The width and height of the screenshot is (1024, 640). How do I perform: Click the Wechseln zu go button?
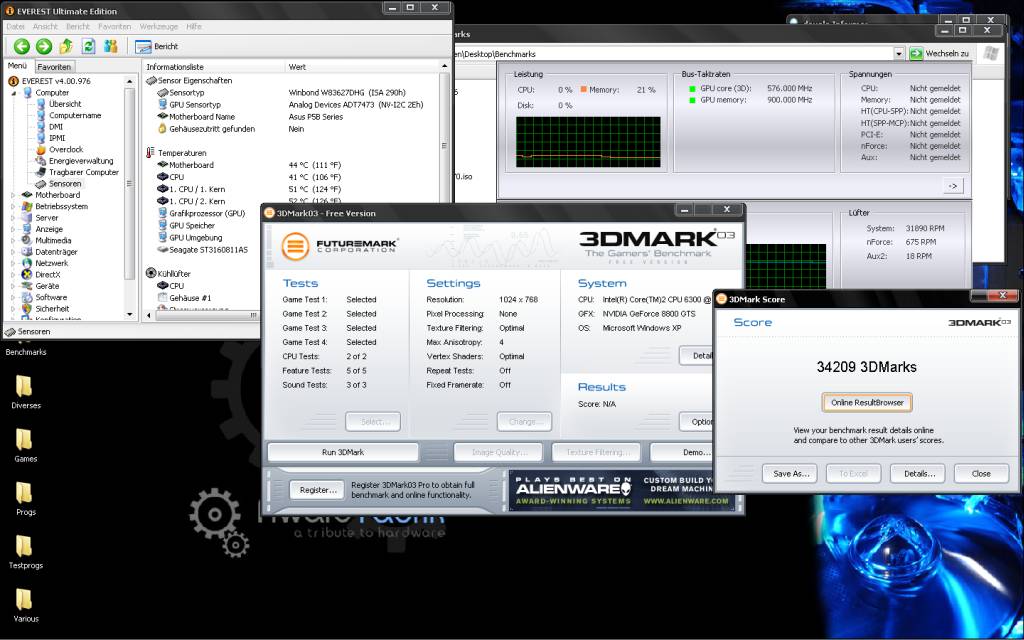click(x=940, y=54)
